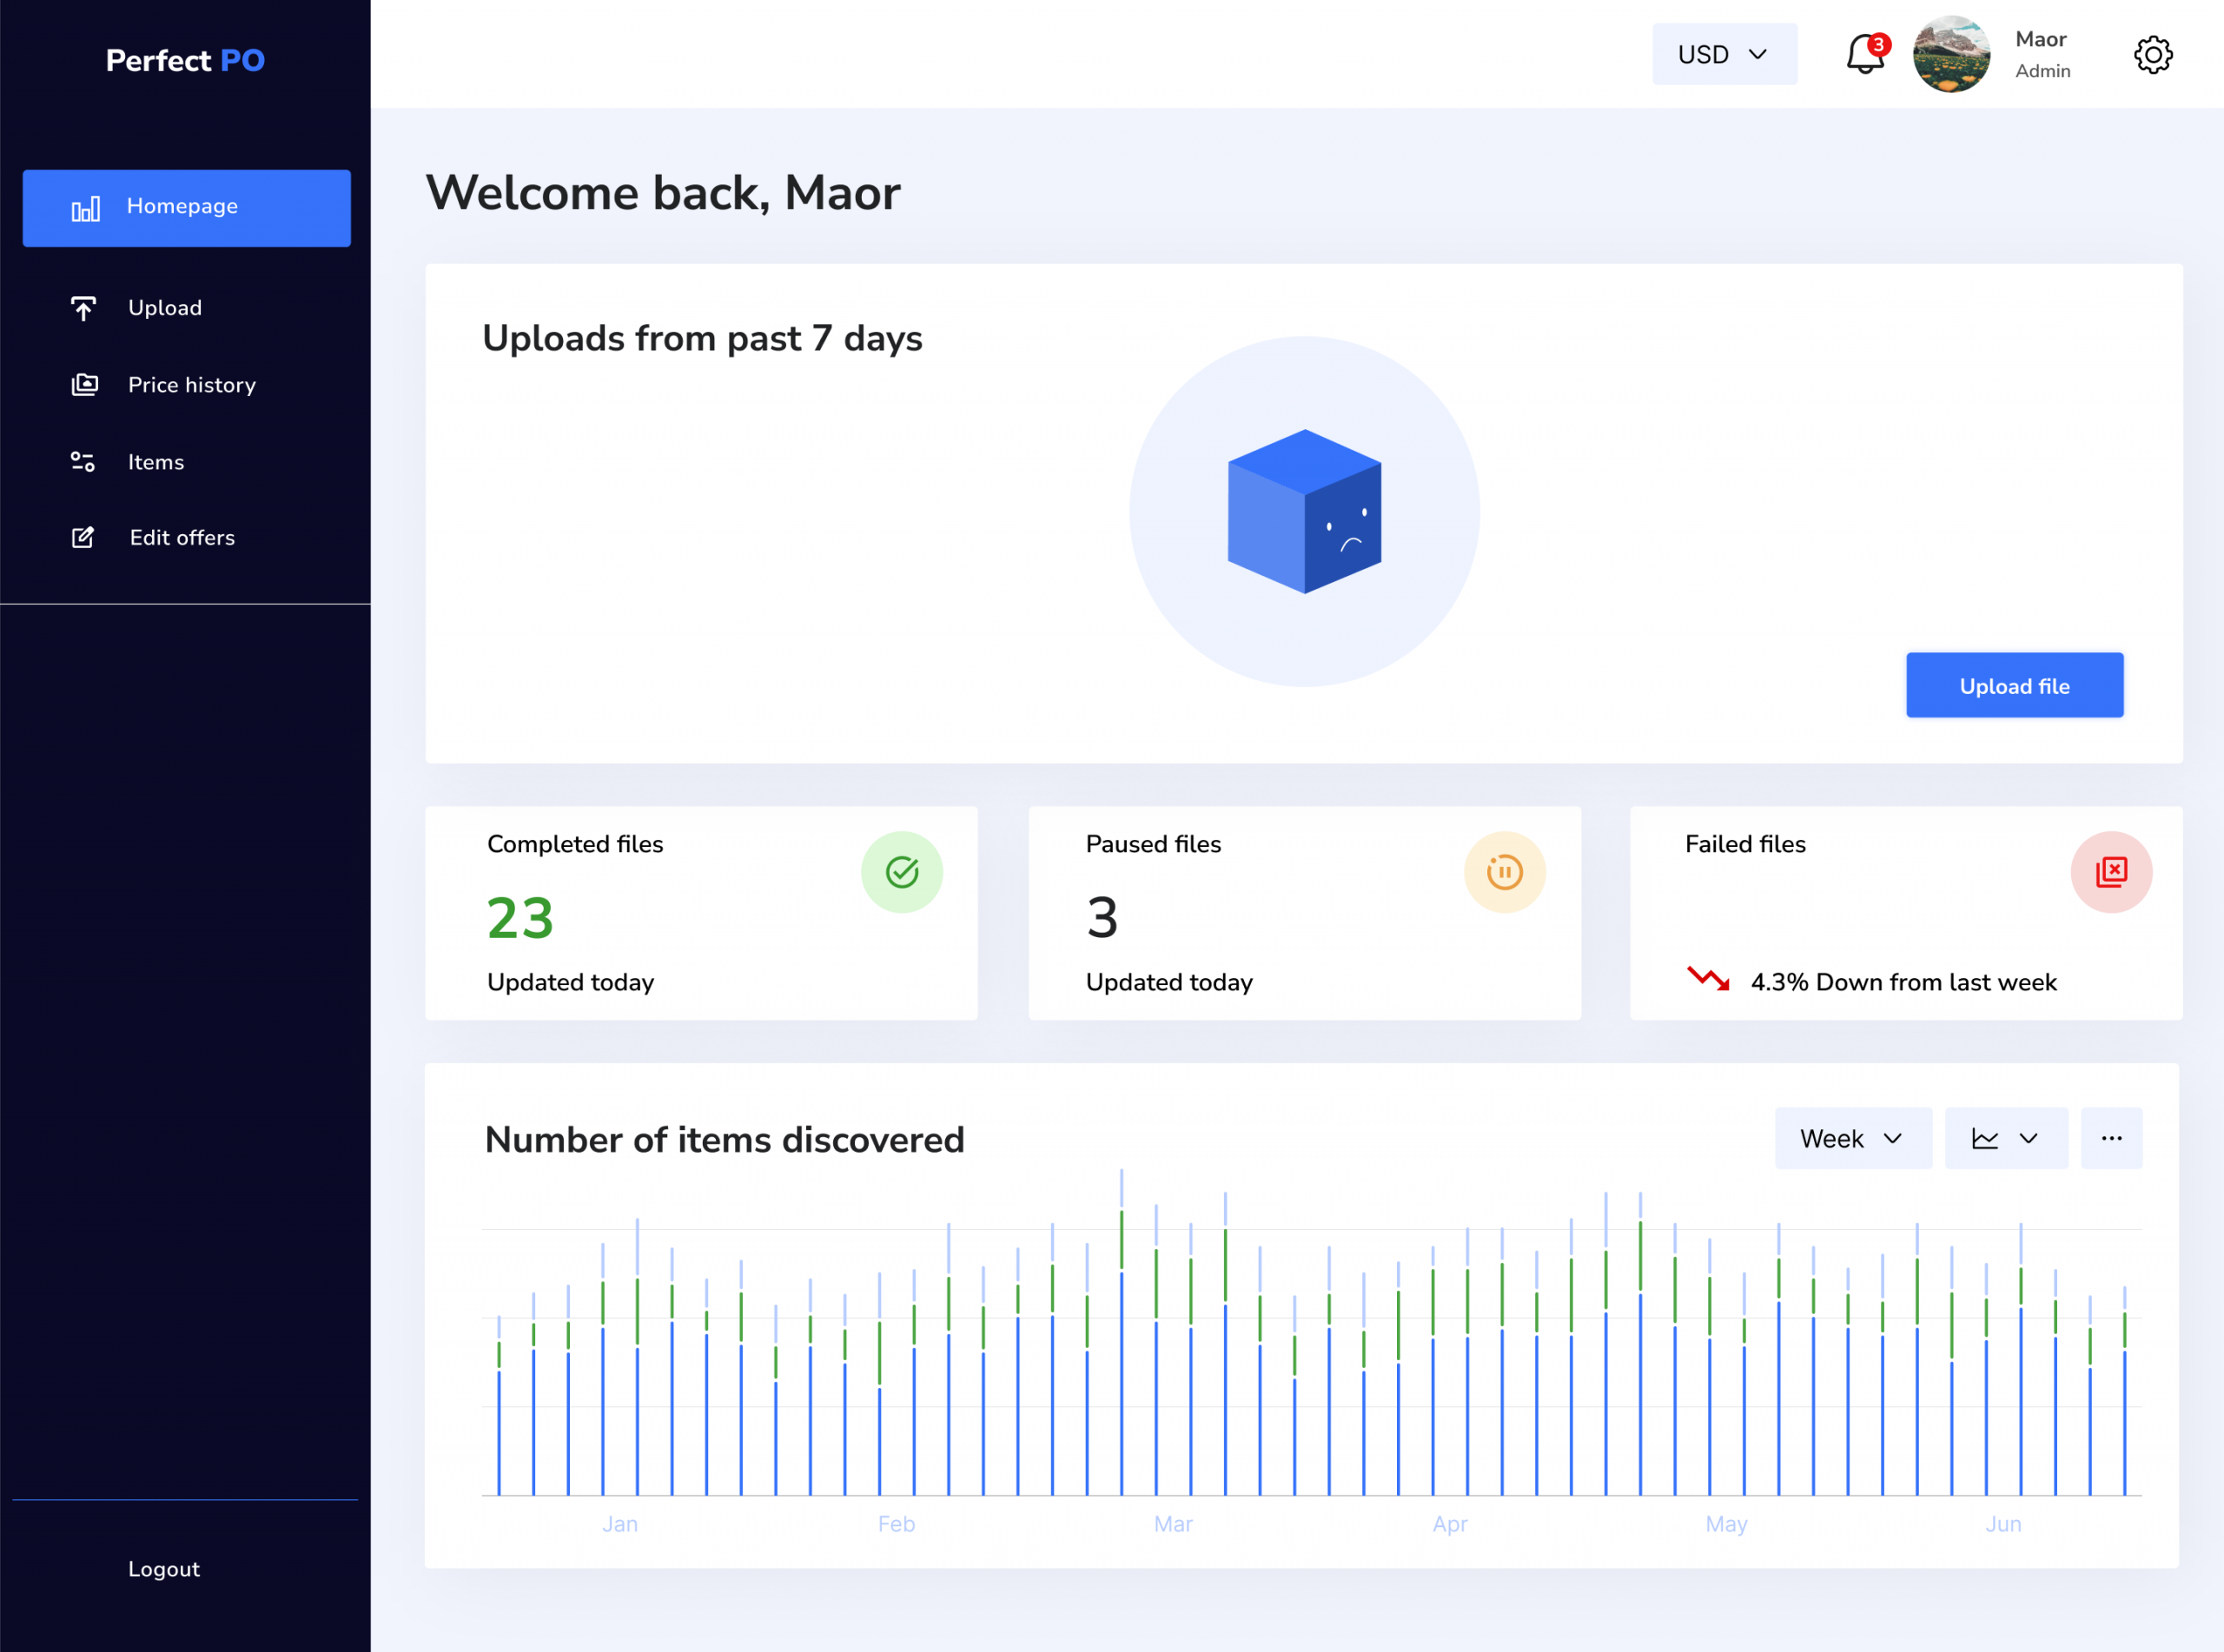Expand the USD currency dropdown
The width and height of the screenshot is (2224, 1652).
coord(1723,54)
